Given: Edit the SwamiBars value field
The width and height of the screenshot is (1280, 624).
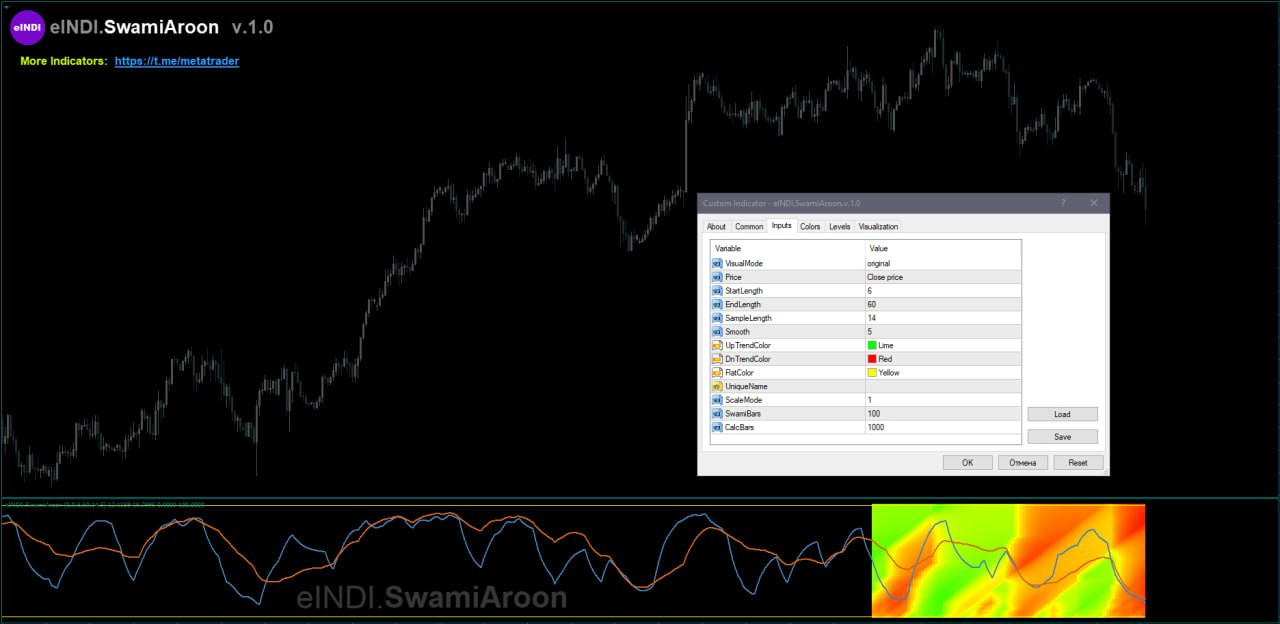Looking at the screenshot, I should (x=942, y=413).
